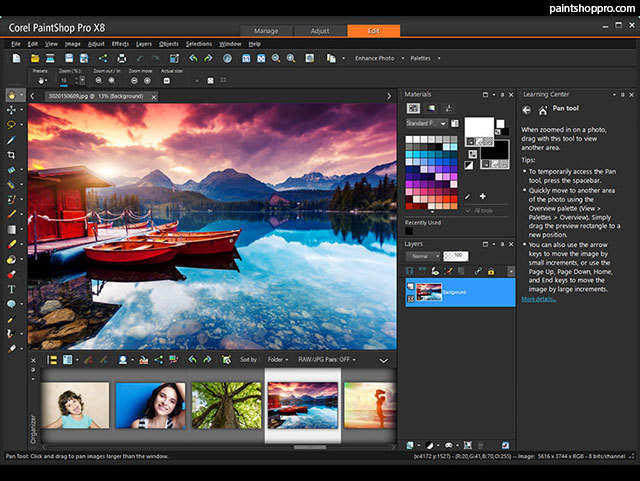The height and width of the screenshot is (481, 640).
Task: Open the RAW/JPG Pairs OFF dropdown
Action: pos(327,360)
